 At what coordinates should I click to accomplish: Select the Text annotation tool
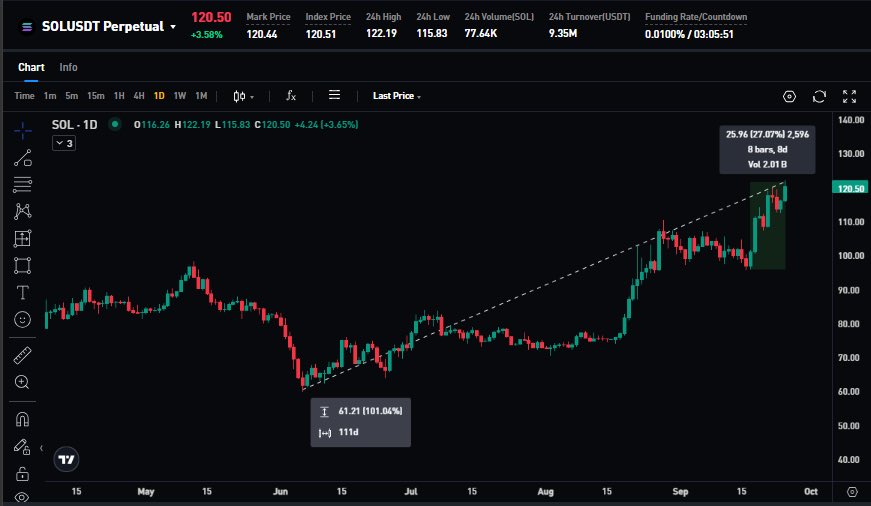point(23,293)
